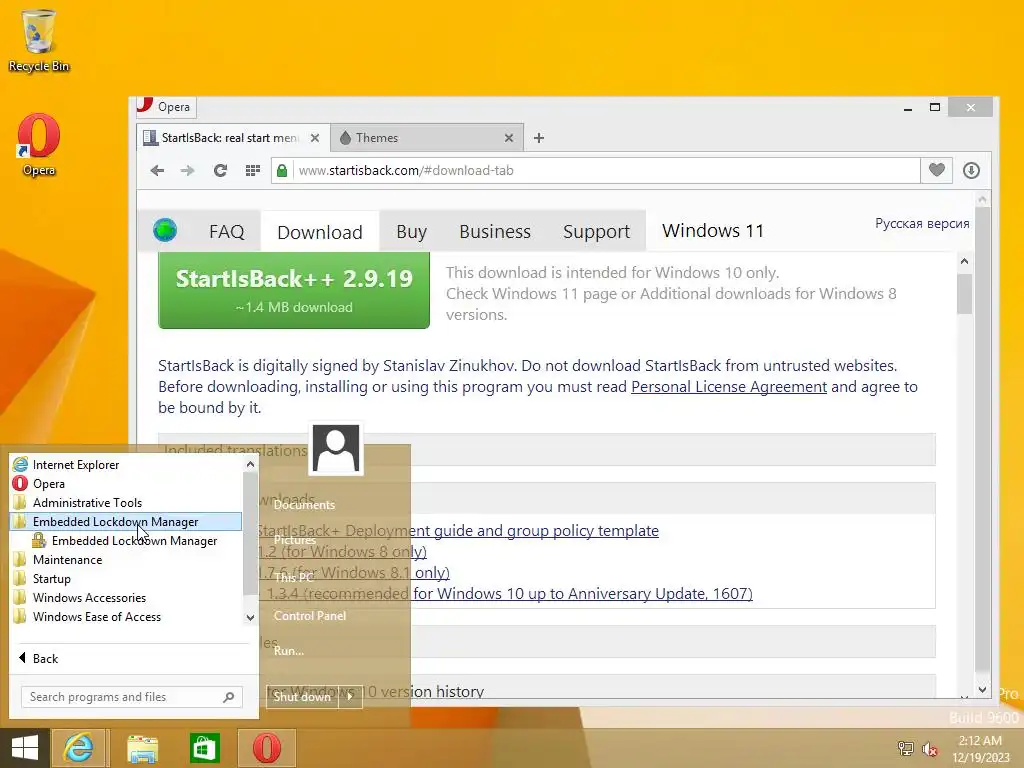
Task: Click down arrow of Start menu programs scrollbar
Action: 250,617
